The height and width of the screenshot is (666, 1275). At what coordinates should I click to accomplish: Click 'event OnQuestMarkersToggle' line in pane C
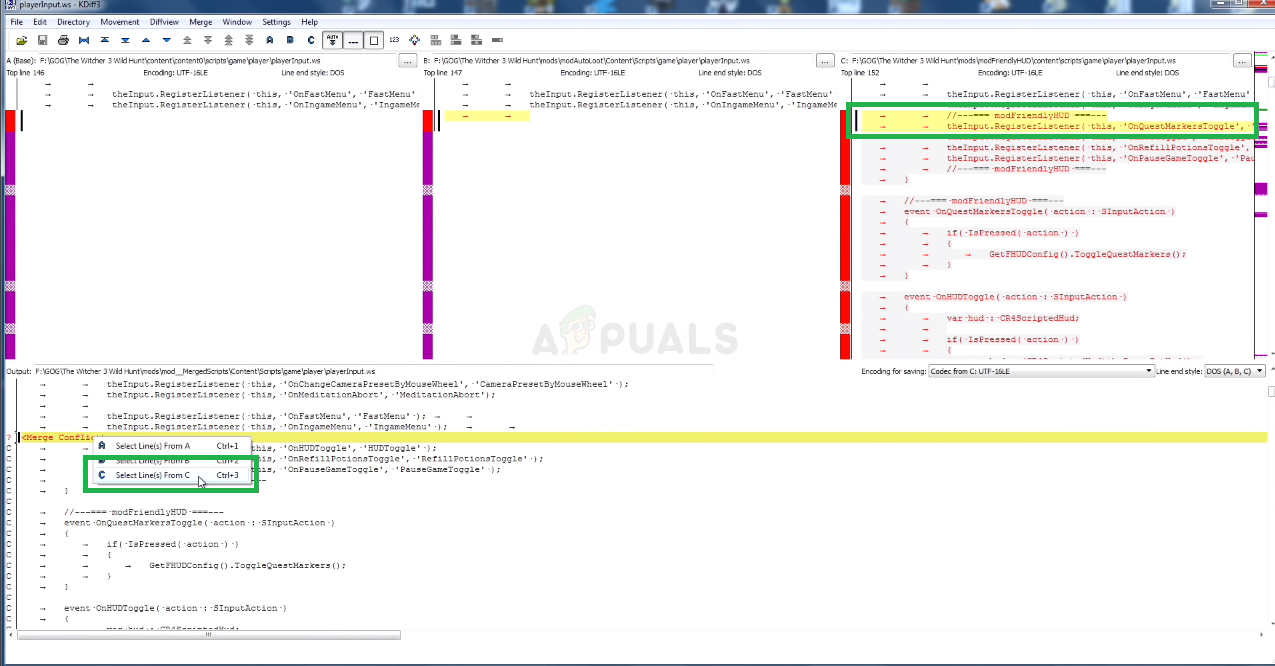tap(1039, 212)
